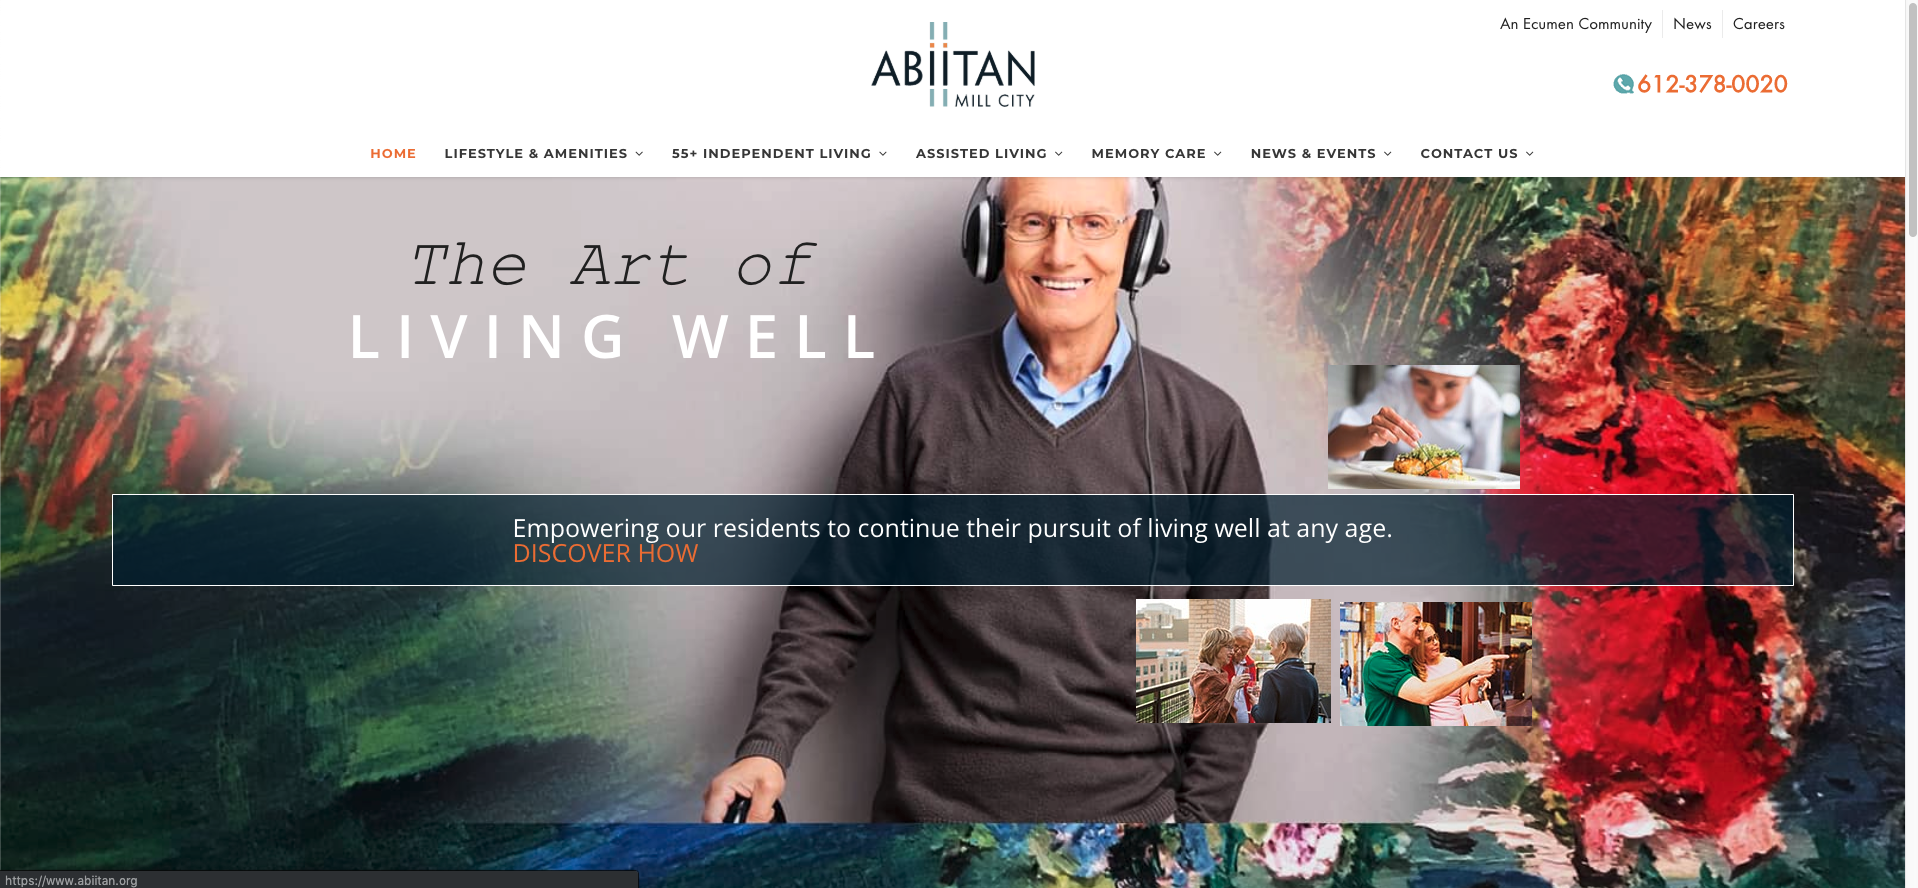1918x888 pixels.
Task: Go to the Home menu item
Action: 393,153
